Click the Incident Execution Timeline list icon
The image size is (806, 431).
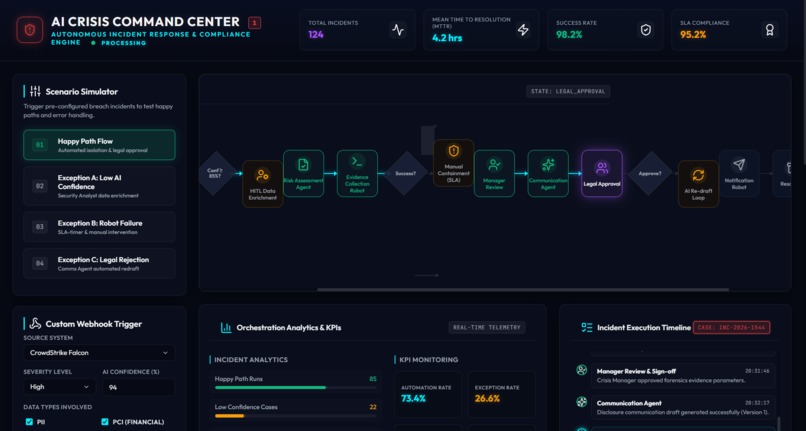[x=587, y=328]
